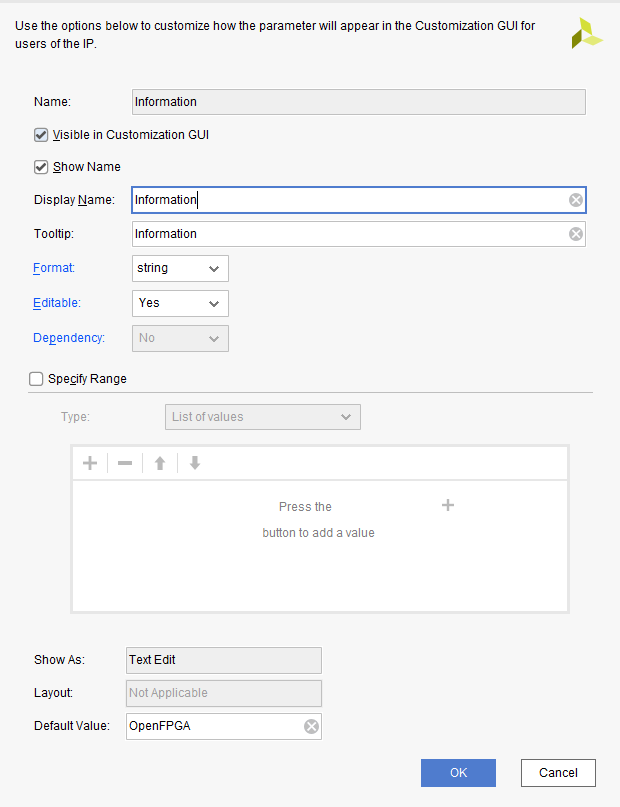Click the plus icon in the hint text
The width and height of the screenshot is (620, 807).
[x=448, y=505]
